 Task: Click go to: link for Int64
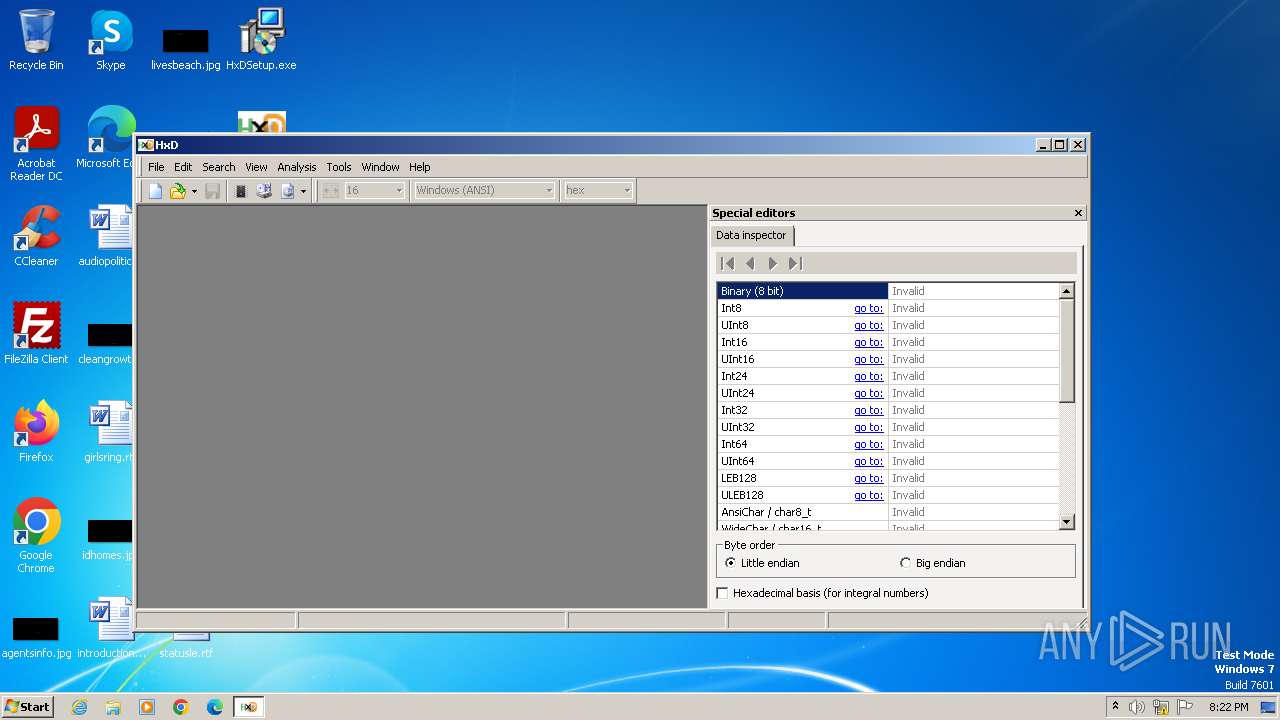point(868,444)
